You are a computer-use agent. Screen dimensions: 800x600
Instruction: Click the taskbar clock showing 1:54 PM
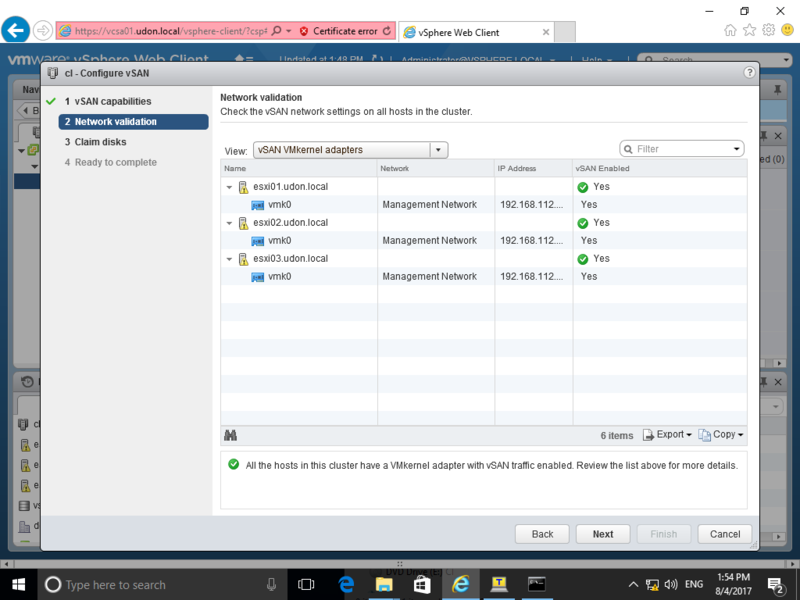click(734, 585)
